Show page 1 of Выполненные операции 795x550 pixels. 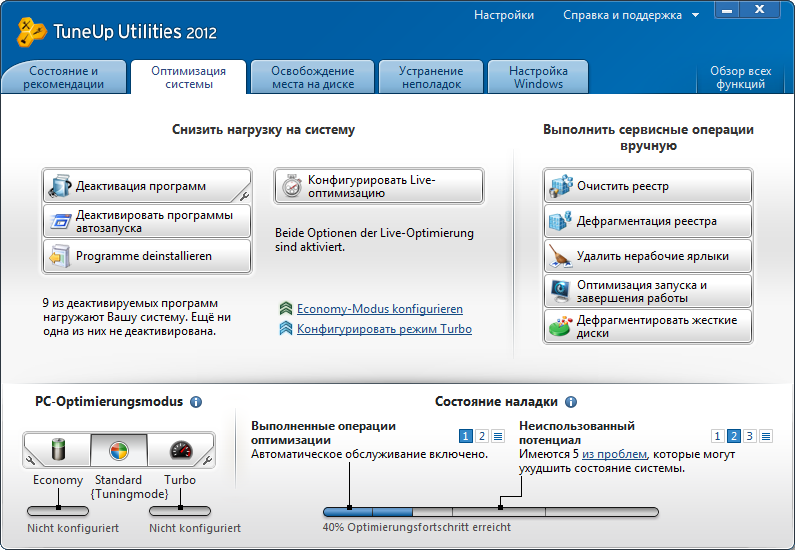point(465,436)
